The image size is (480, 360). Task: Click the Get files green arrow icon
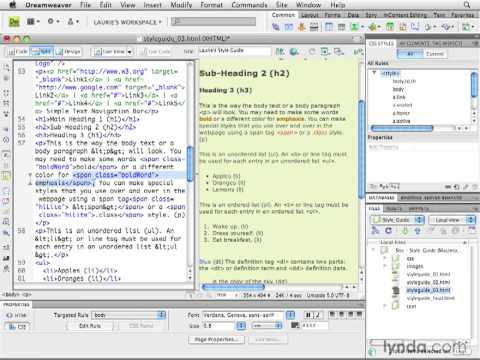click(x=405, y=230)
